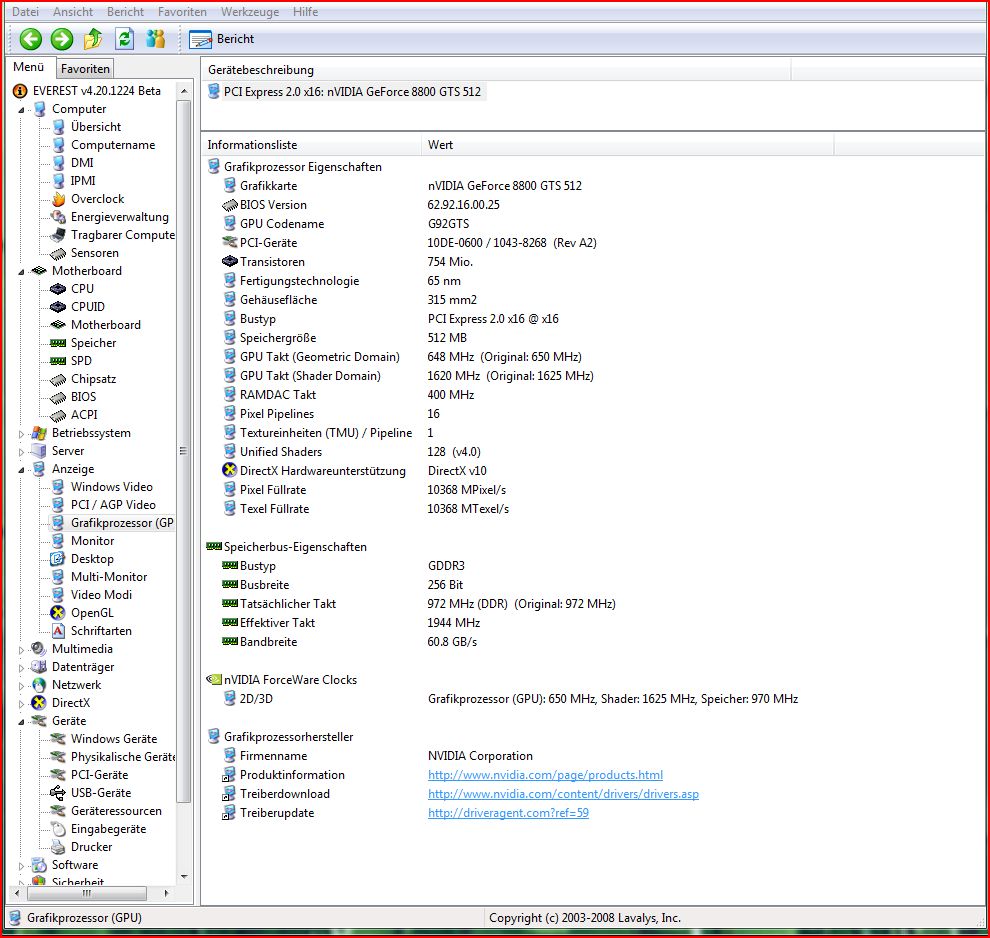This screenshot has width=990, height=938.
Task: Click the Speicherbus-Eigenschaften memory icon
Action: pos(214,547)
